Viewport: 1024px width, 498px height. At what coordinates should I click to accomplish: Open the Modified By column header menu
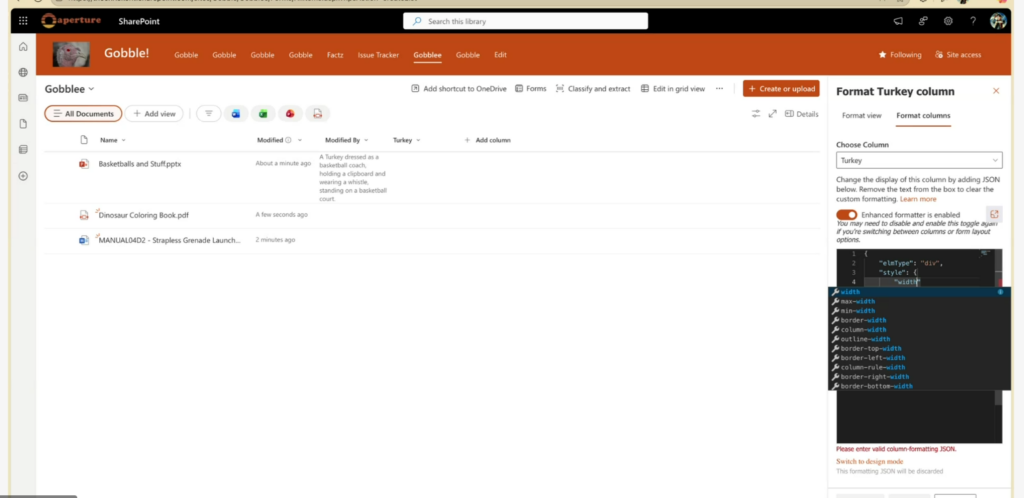tap(347, 140)
